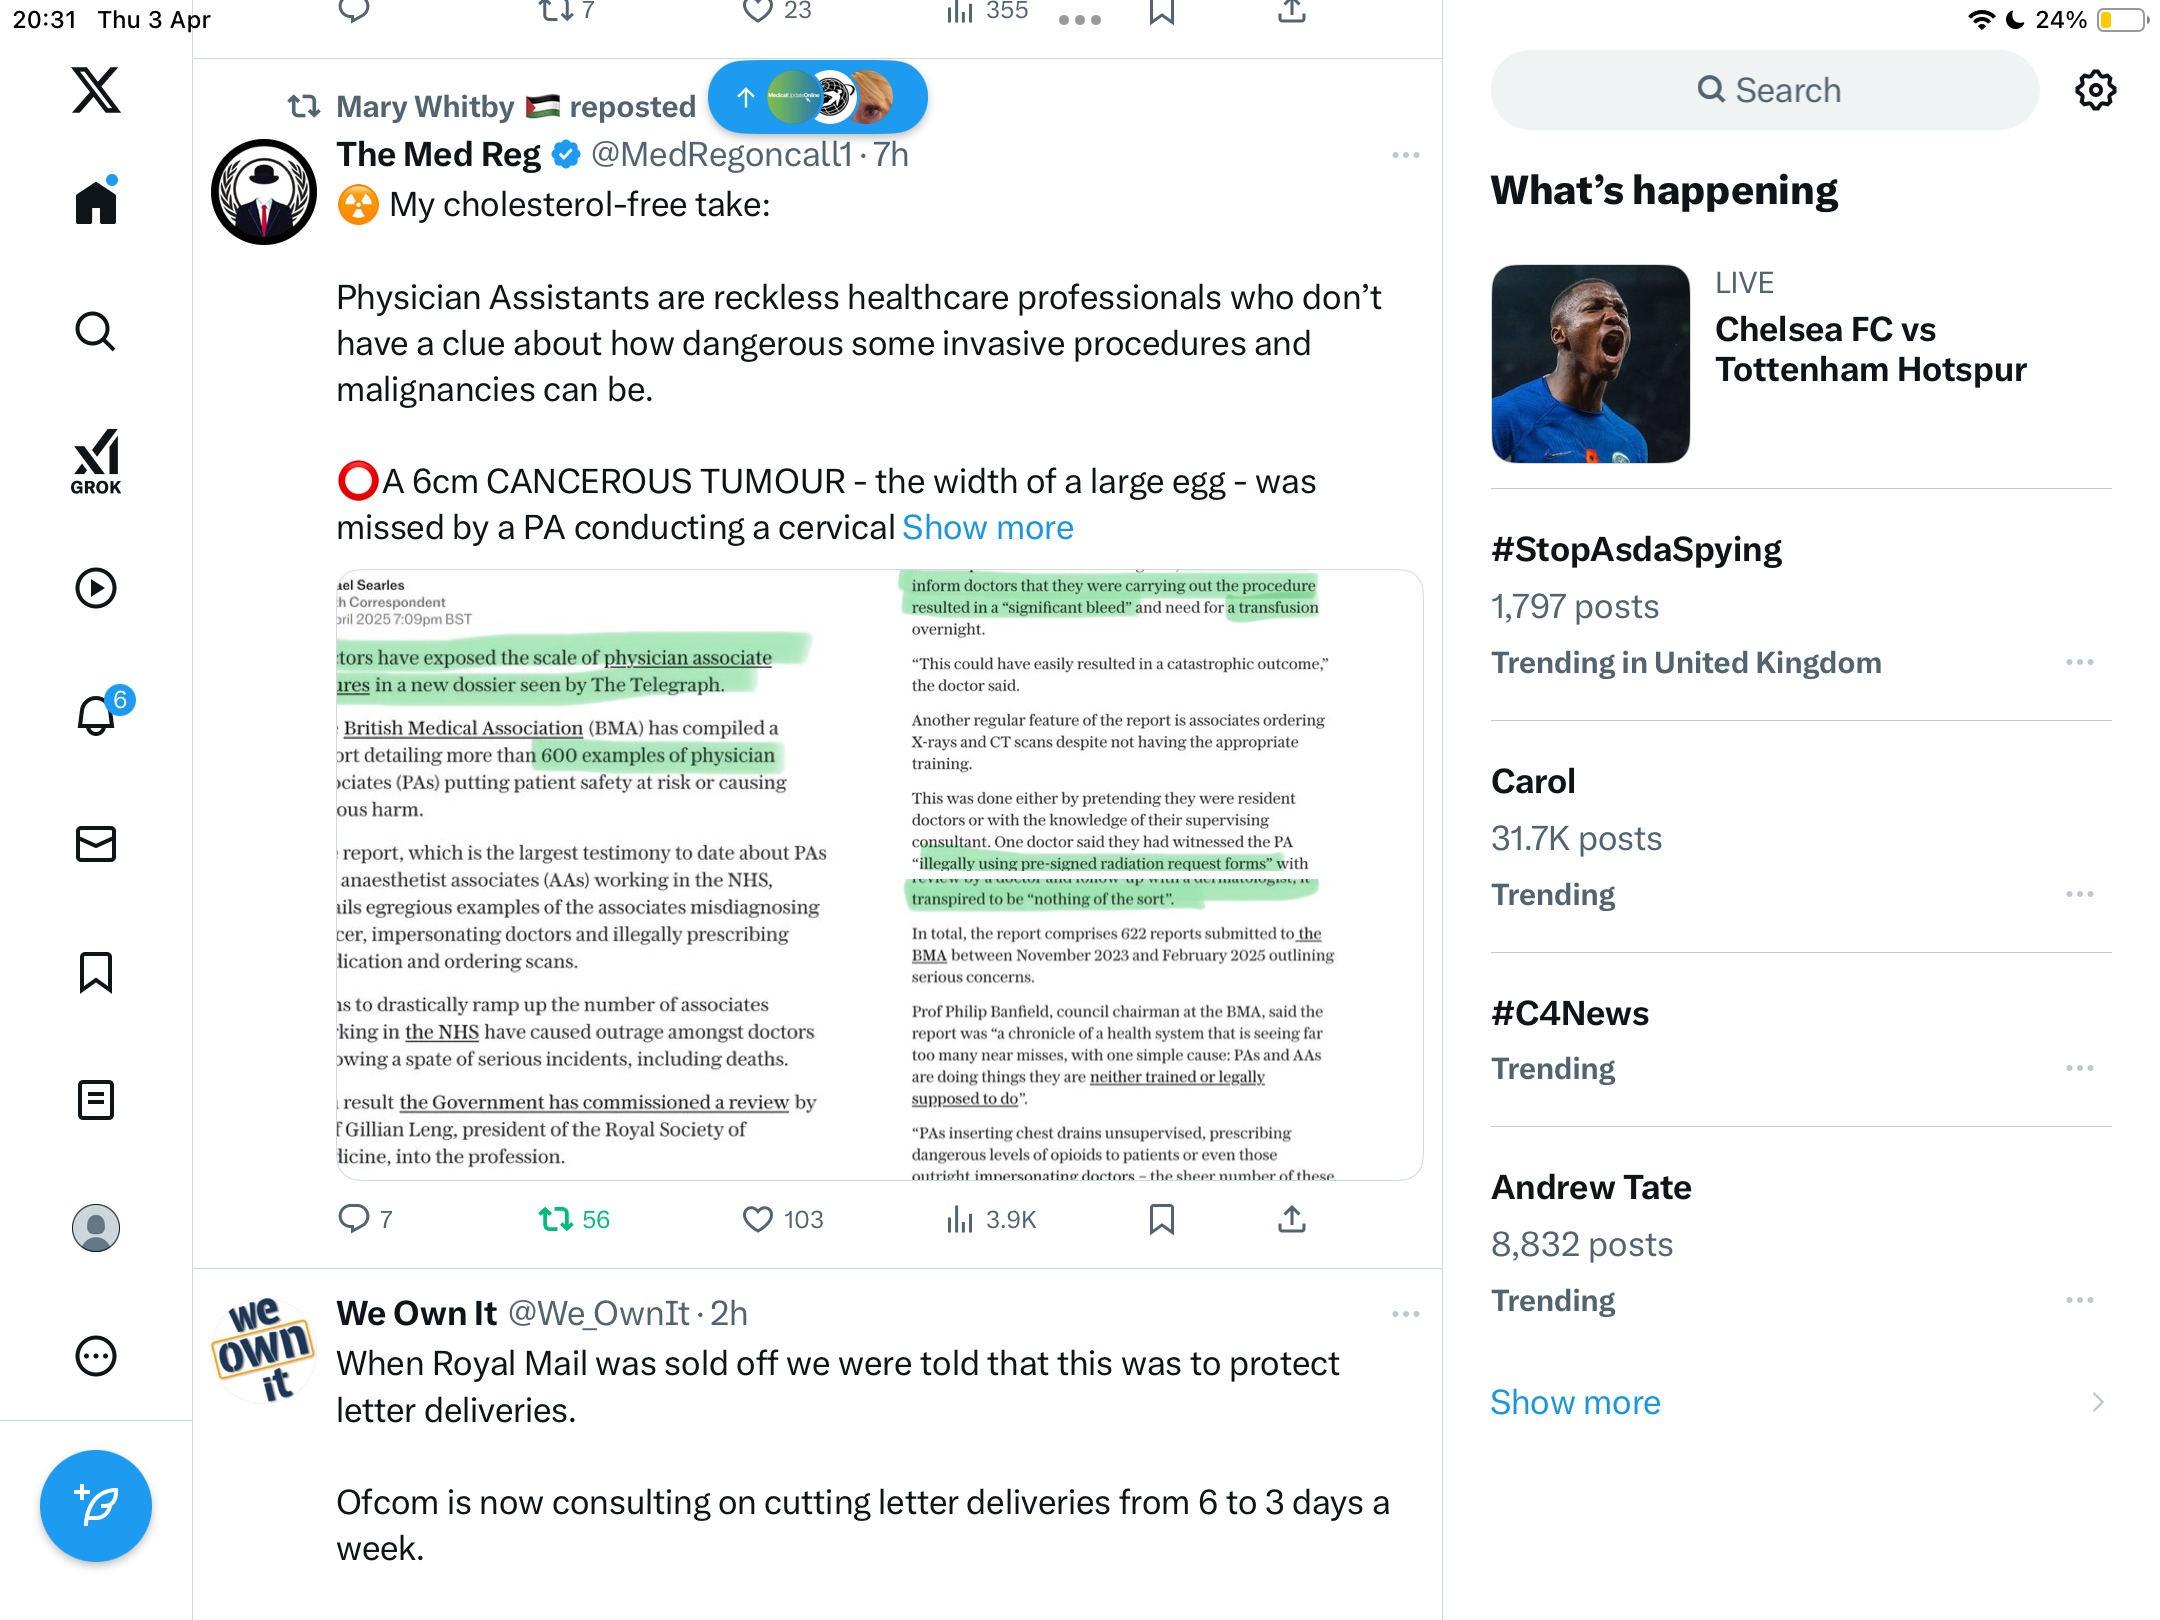Bookmark The Med Reg post
Image resolution: width=2160 pixels, height=1620 pixels.
point(1161,1219)
